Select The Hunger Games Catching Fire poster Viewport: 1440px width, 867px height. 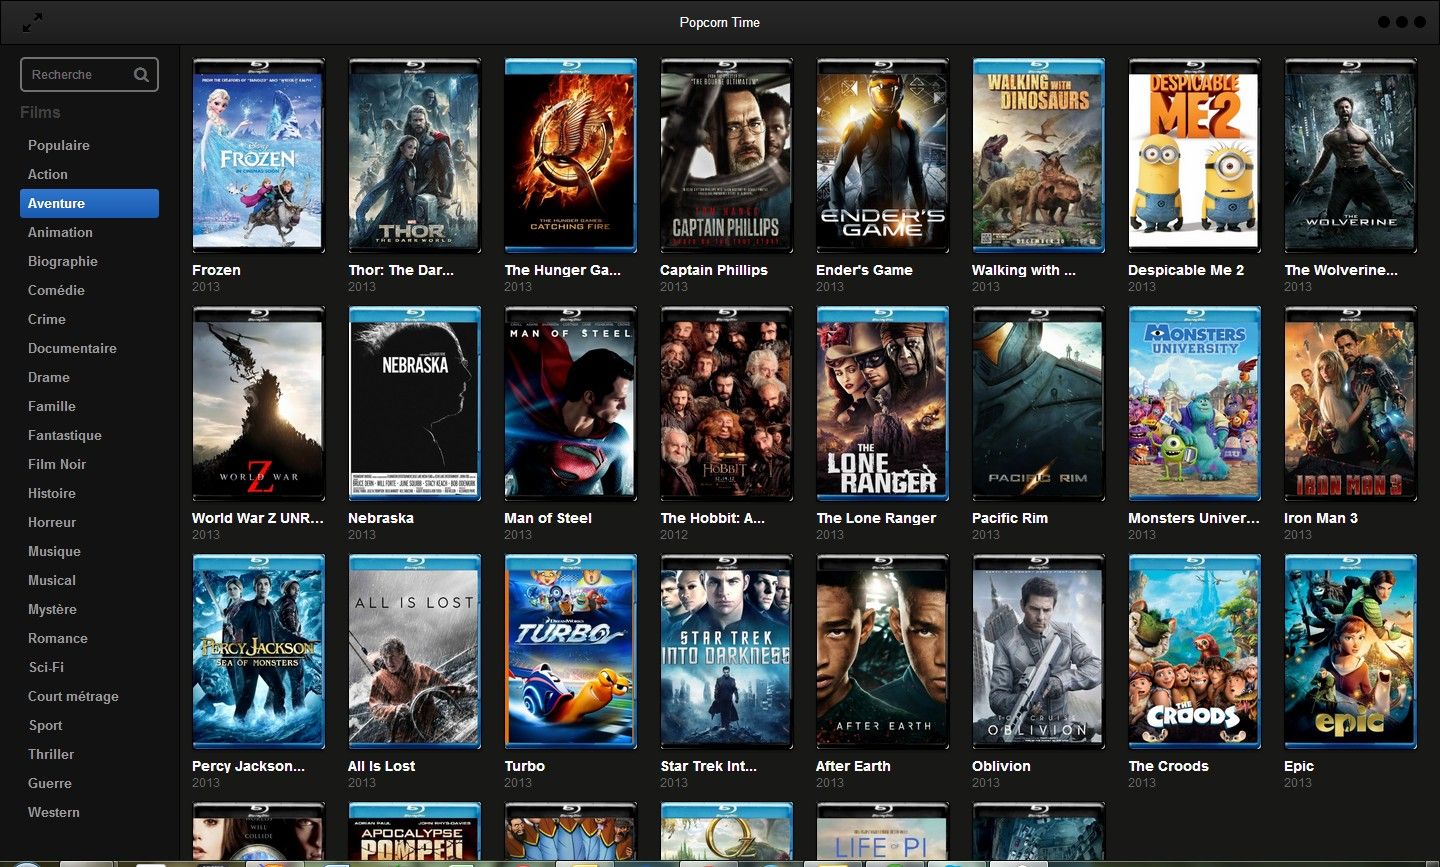point(570,155)
